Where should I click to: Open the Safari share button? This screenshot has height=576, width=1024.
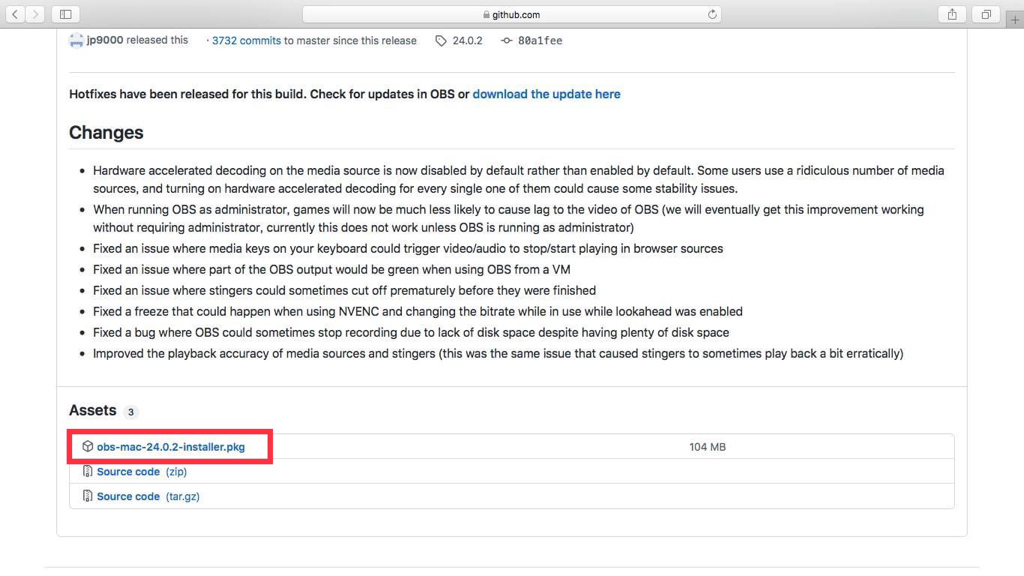pos(952,14)
